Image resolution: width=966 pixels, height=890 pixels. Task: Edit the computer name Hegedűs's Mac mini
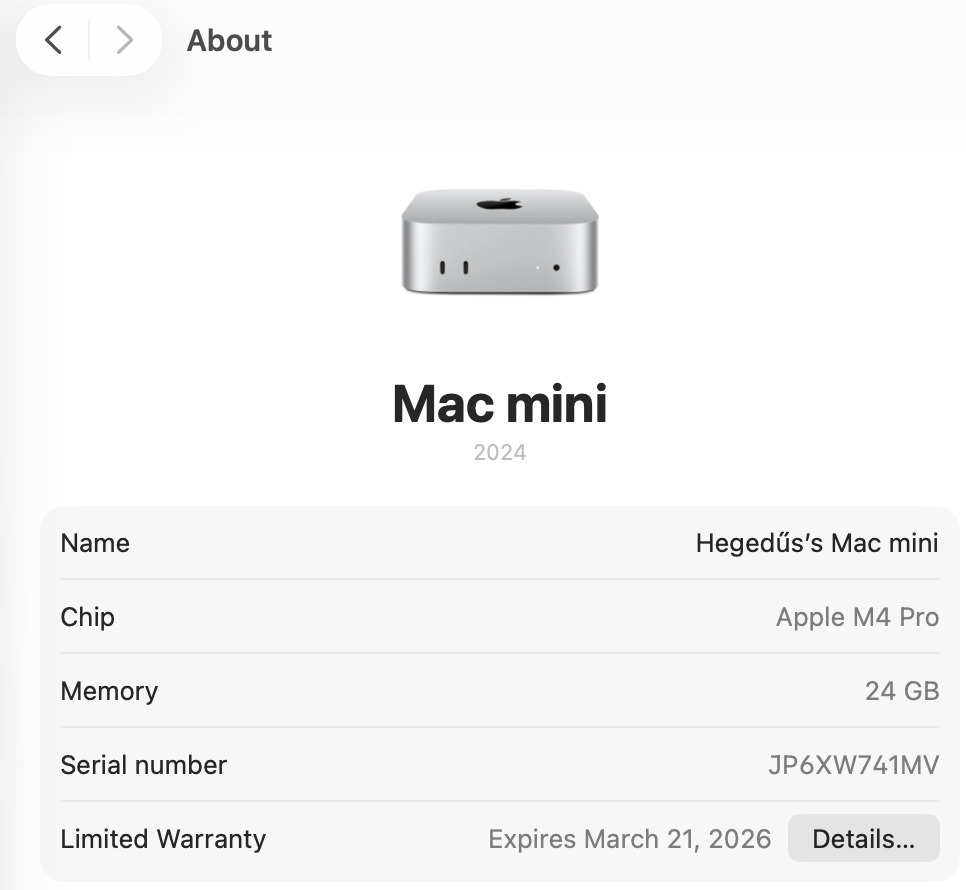click(816, 543)
